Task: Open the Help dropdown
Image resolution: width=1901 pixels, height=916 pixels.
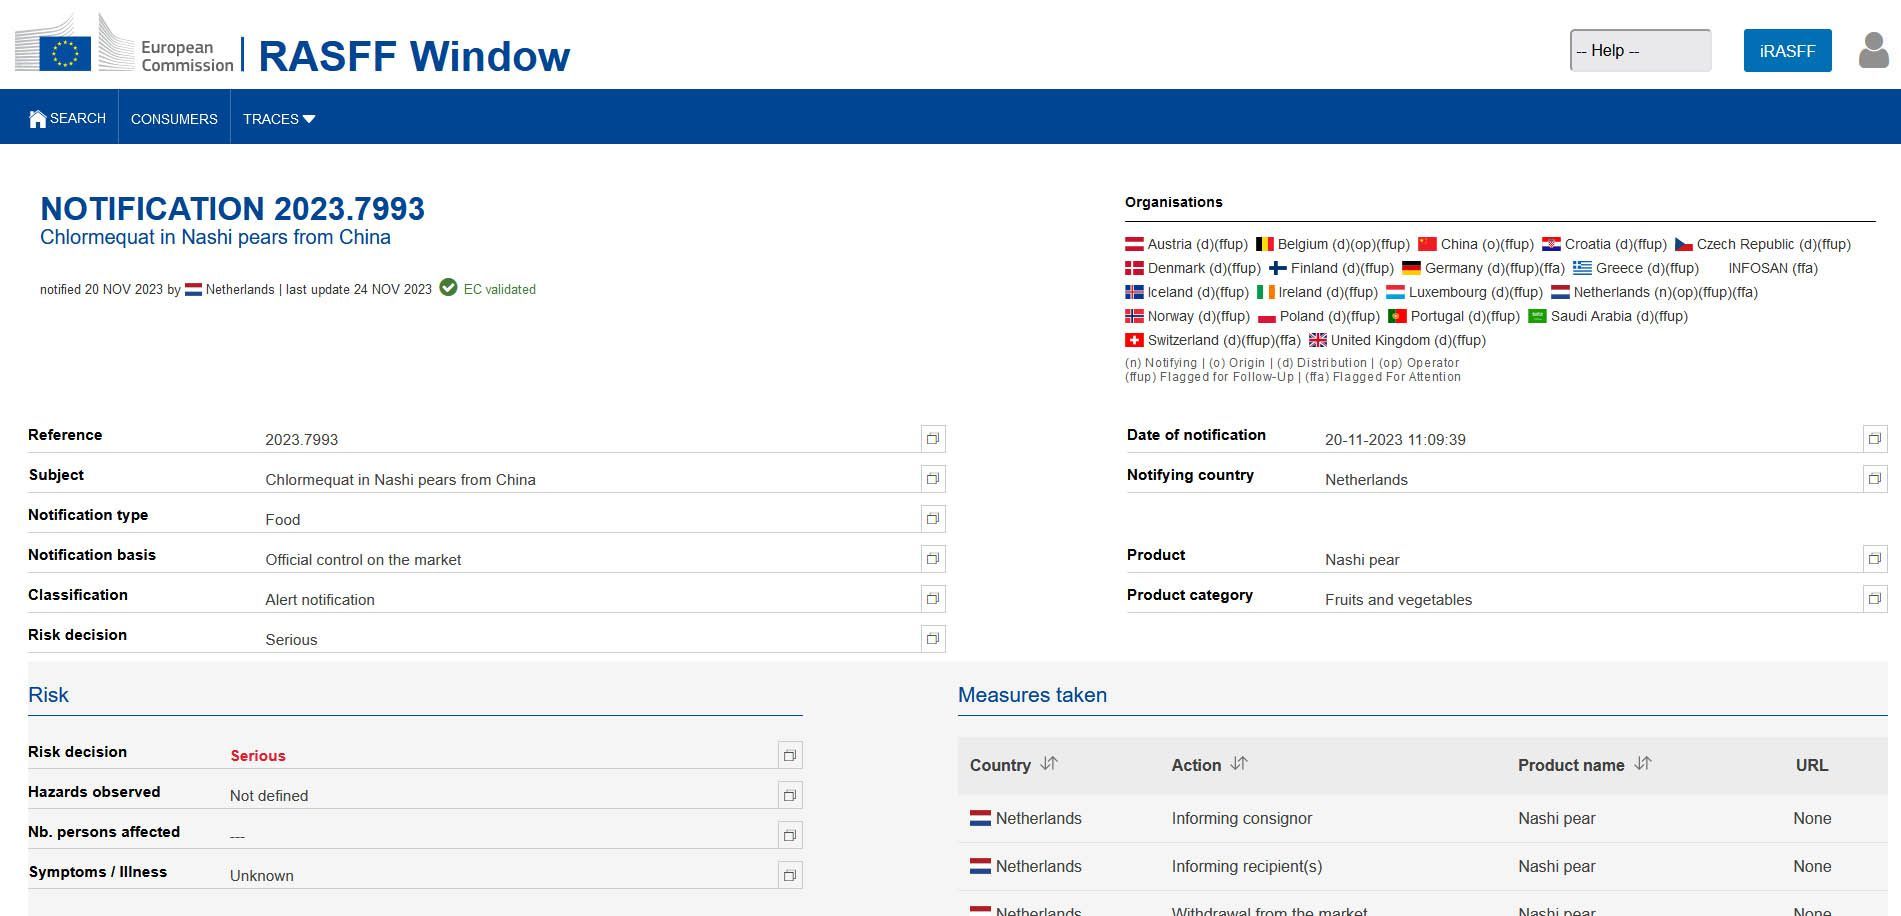Action: click(1641, 51)
